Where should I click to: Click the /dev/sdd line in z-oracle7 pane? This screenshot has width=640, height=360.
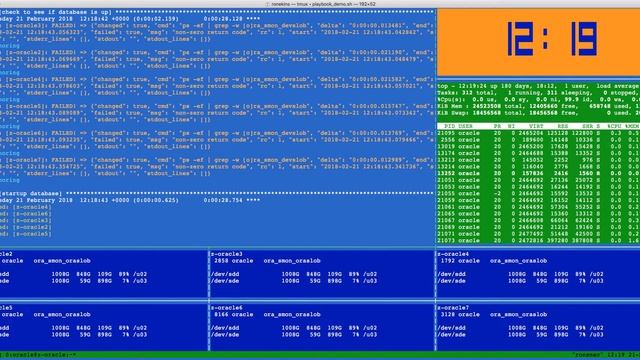520,328
